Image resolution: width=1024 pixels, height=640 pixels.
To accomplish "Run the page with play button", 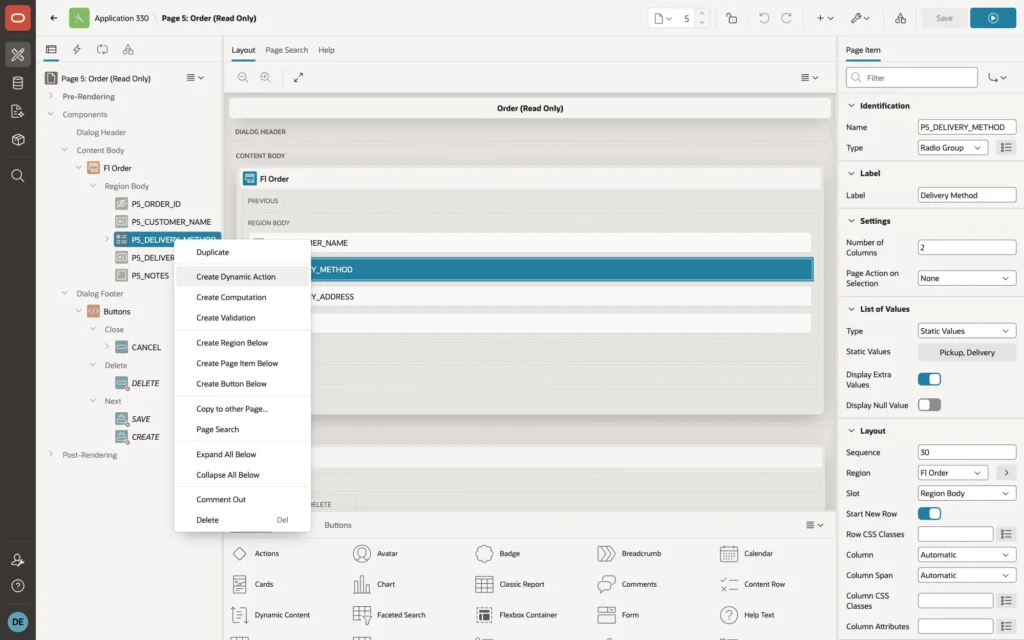I will [993, 18].
